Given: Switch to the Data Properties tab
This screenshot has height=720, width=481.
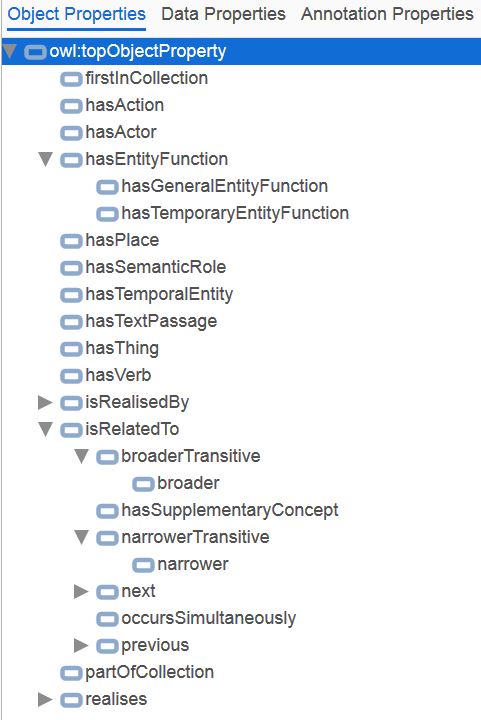Looking at the screenshot, I should coord(224,14).
